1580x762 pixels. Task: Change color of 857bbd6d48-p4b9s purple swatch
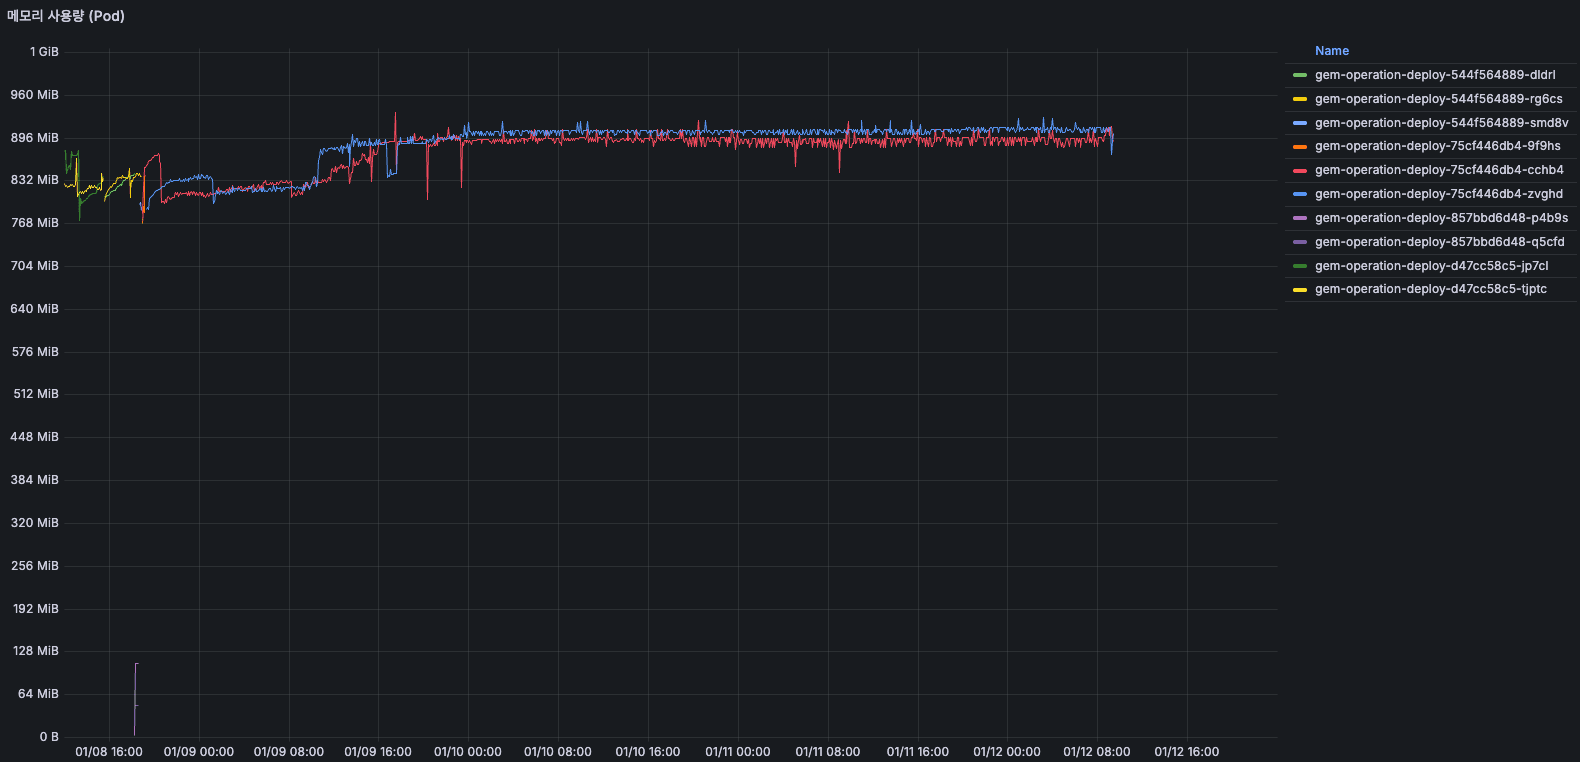[x=1299, y=218]
